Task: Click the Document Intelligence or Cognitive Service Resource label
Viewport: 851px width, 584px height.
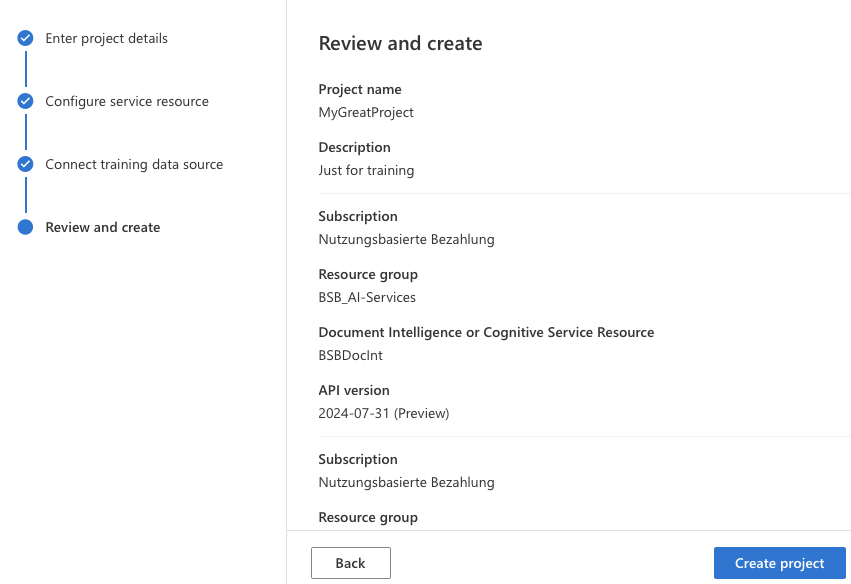Action: (x=486, y=332)
